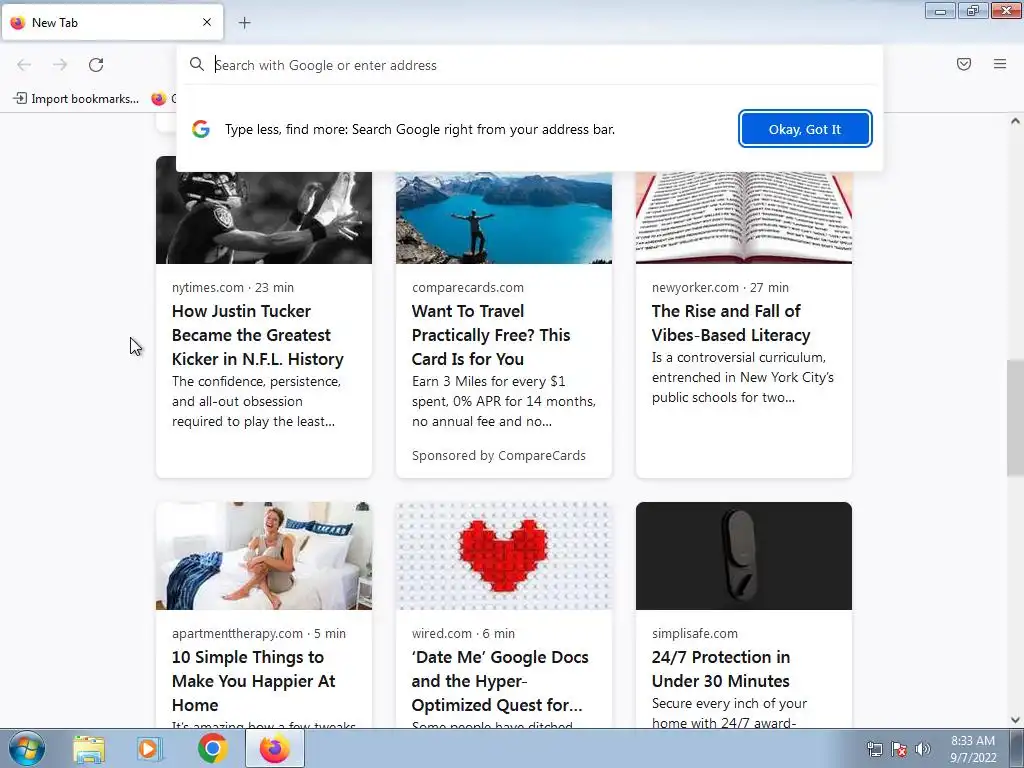
Task: Click the controversial curriculum description text
Action: coord(743,377)
